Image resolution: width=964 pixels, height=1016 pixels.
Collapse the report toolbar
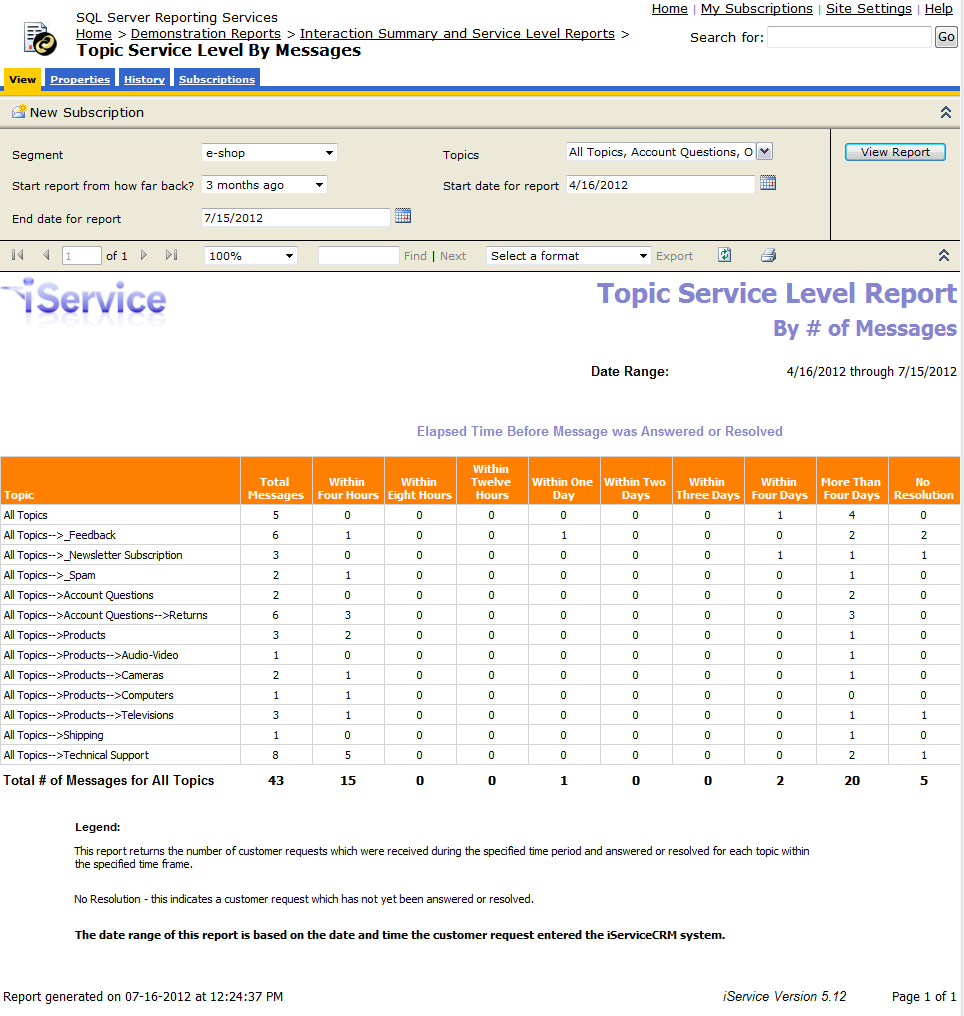click(944, 255)
